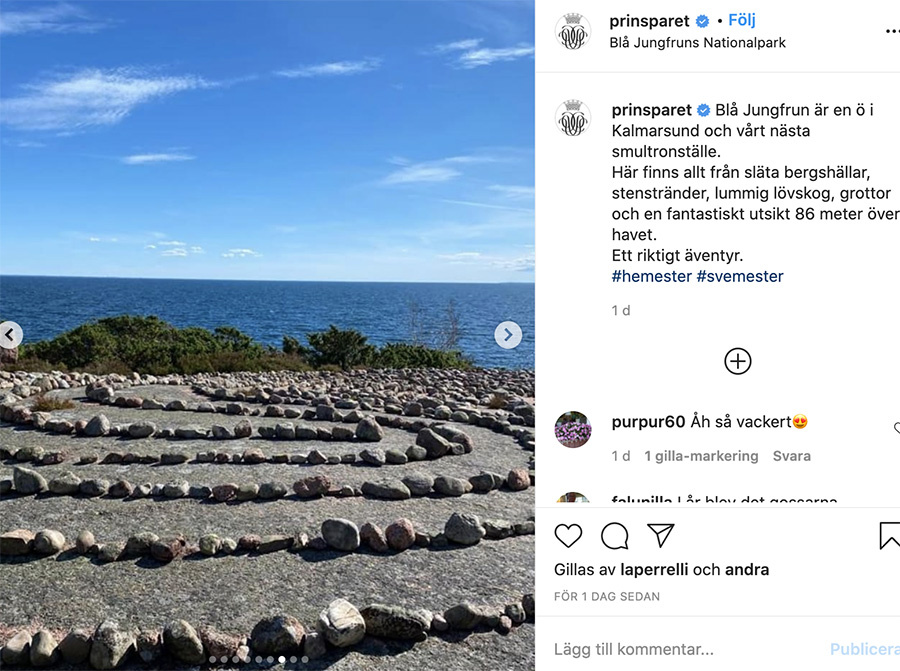Like purpur60's comment with small heart
Viewport: 900px width, 671px height.
tap(897, 428)
